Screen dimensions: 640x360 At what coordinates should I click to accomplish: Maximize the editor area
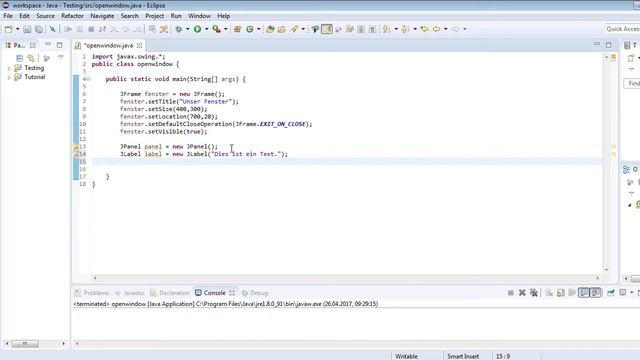pyautogui.click(x=609, y=45)
